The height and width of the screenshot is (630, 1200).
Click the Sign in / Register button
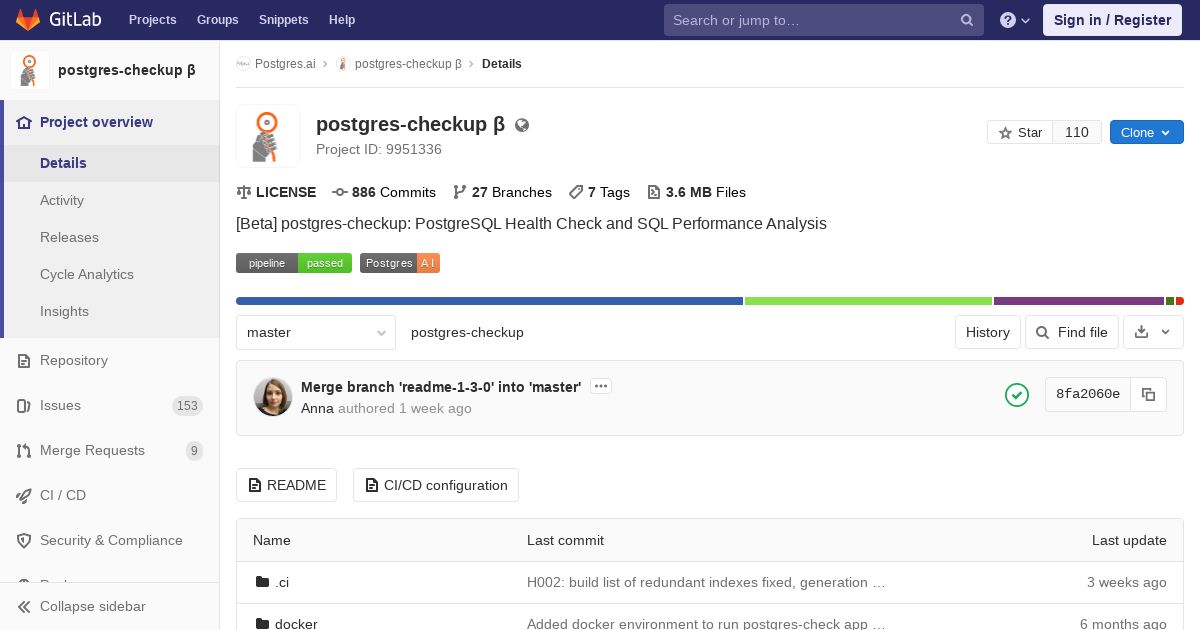[1112, 20]
